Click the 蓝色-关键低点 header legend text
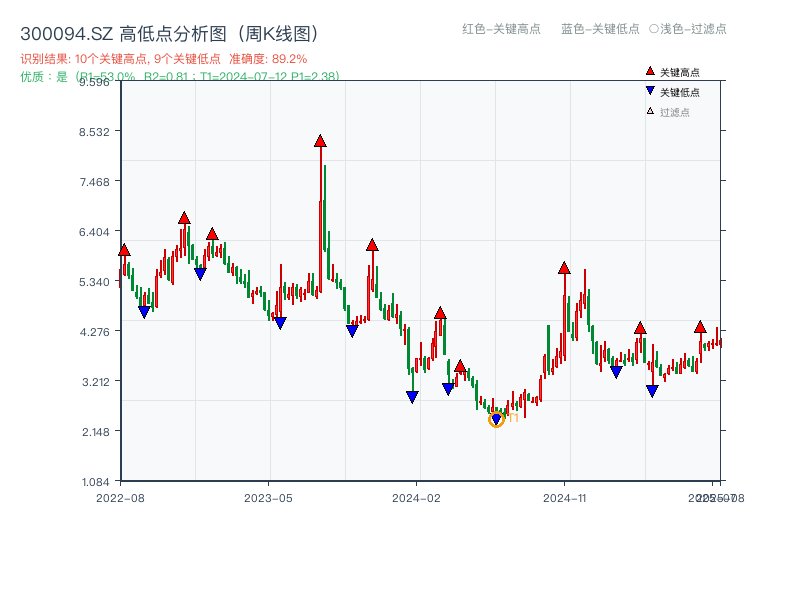The width and height of the screenshot is (800, 600). pos(600,29)
